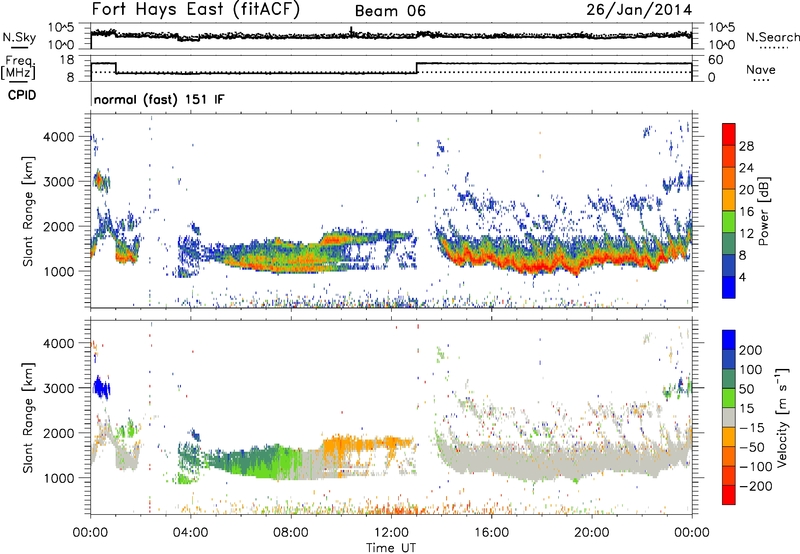
Task: Click the 'Fort Hays East (fitACF)' plot title
Action: pos(195,10)
